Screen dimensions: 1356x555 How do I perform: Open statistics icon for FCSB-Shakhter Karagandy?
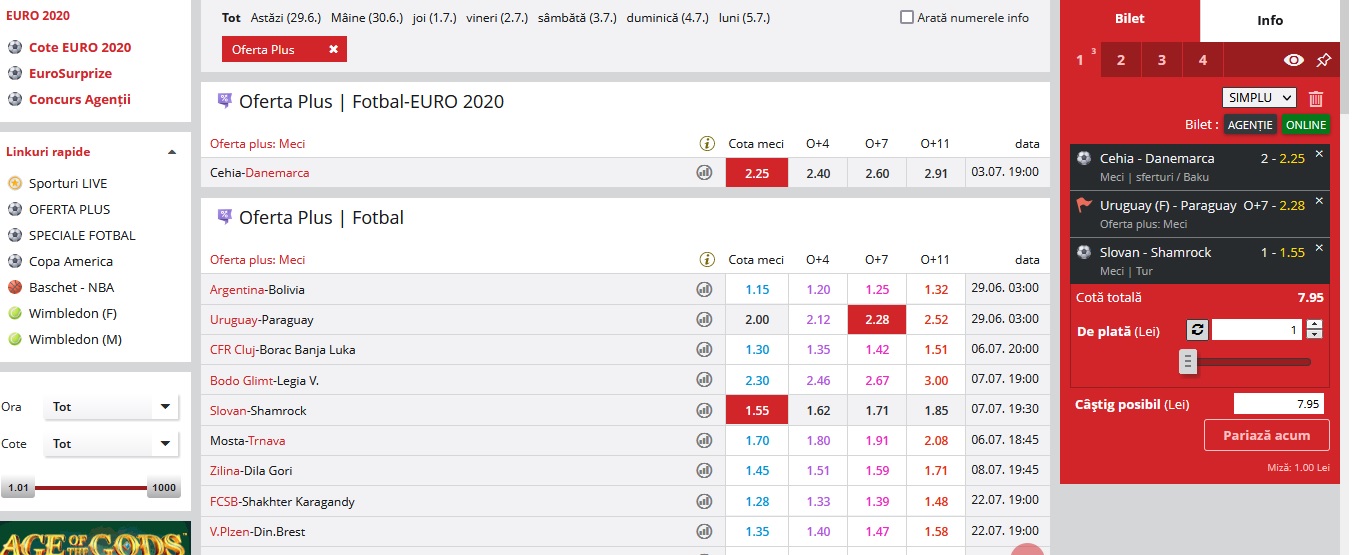tap(705, 501)
